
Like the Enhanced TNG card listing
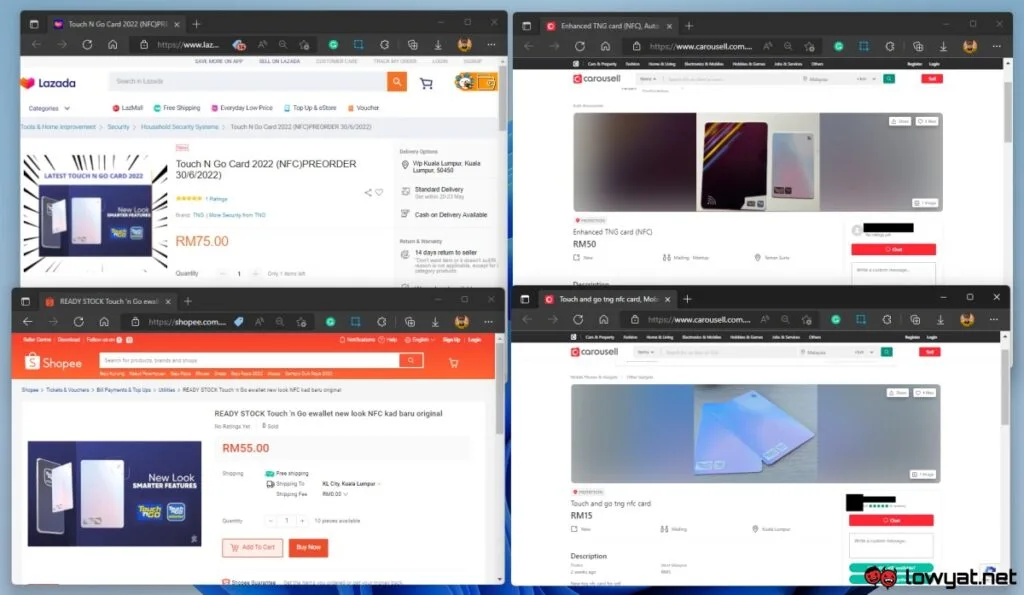point(927,121)
